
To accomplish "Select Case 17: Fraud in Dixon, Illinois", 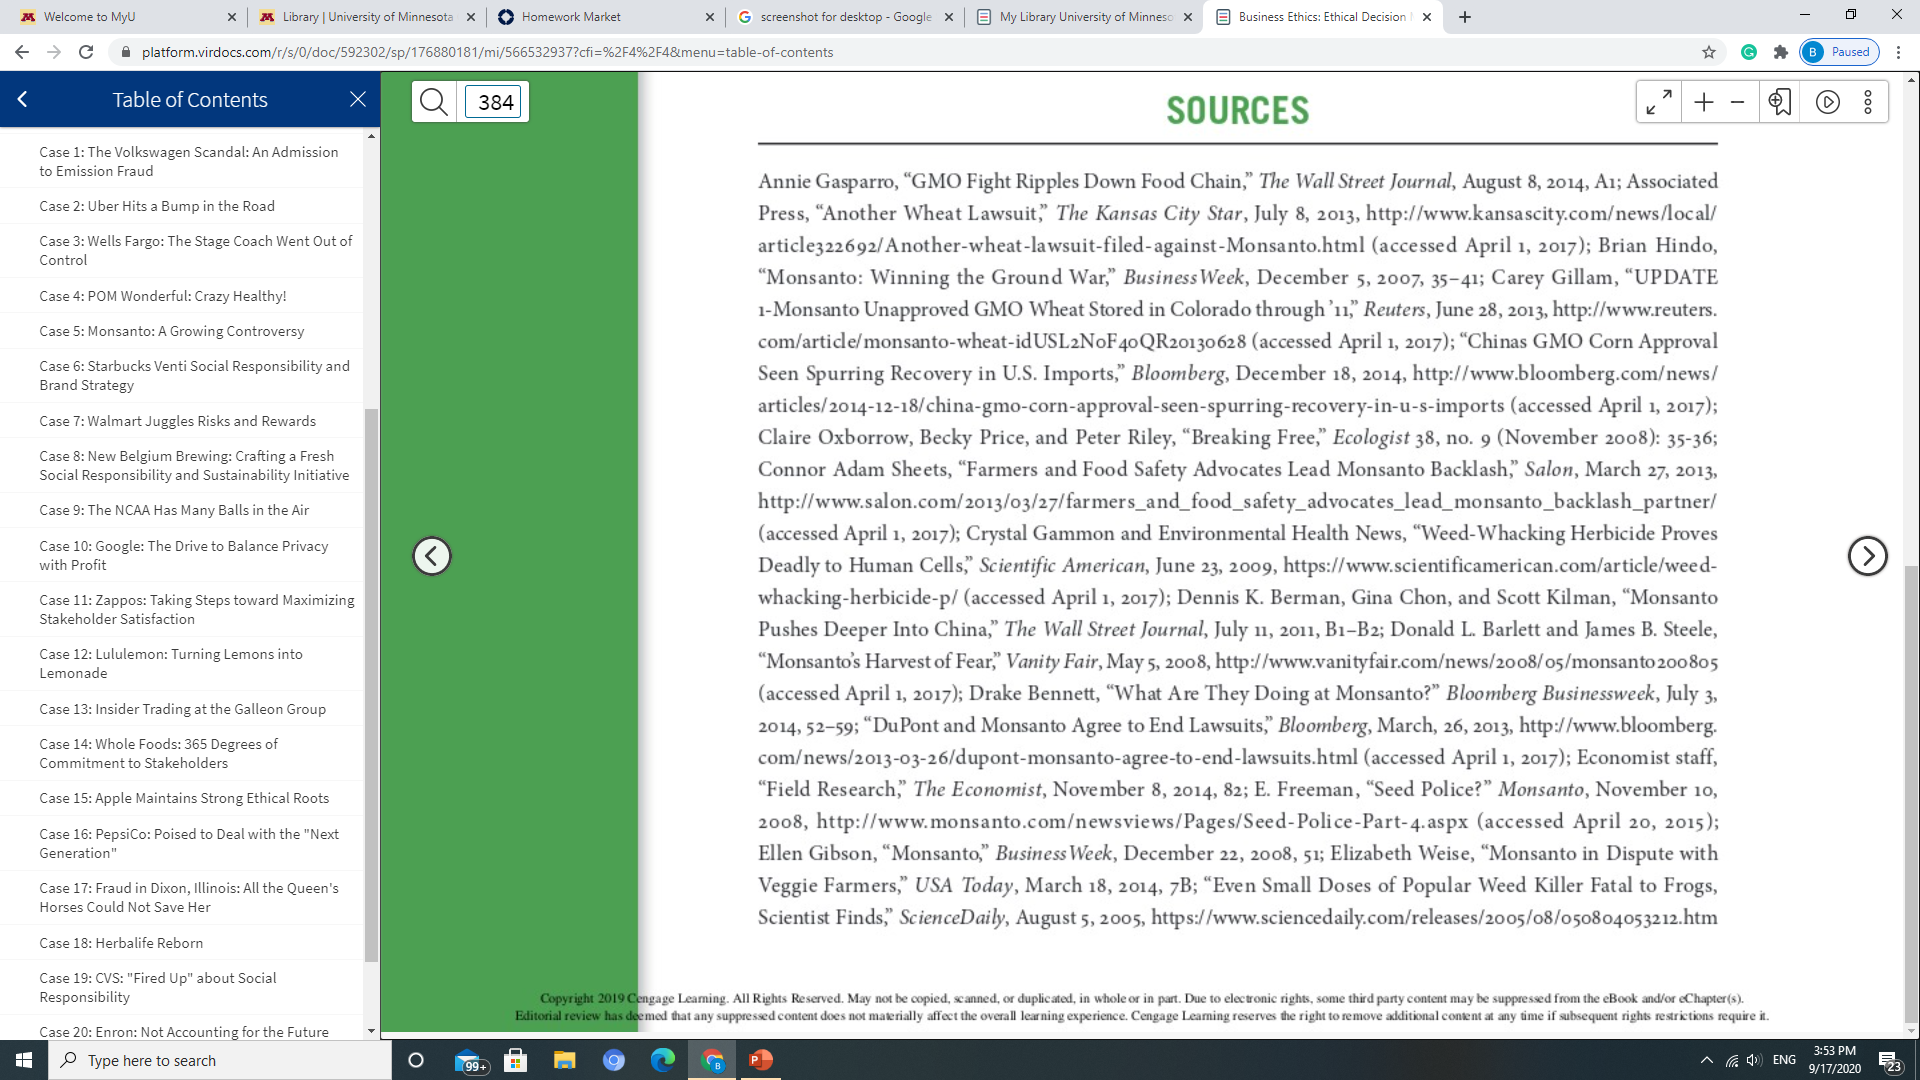I will [189, 897].
